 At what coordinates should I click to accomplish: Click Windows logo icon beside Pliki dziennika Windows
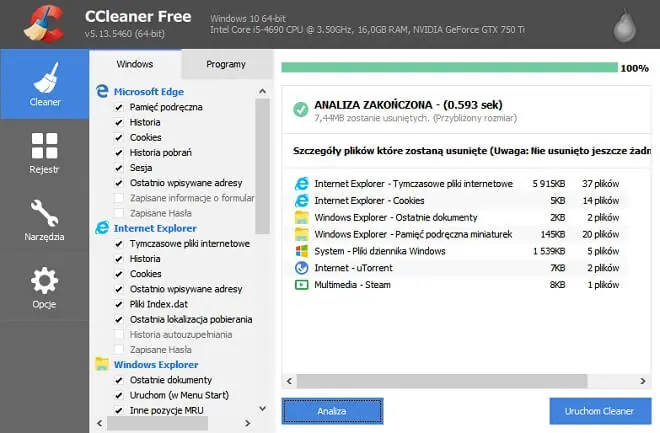click(301, 251)
